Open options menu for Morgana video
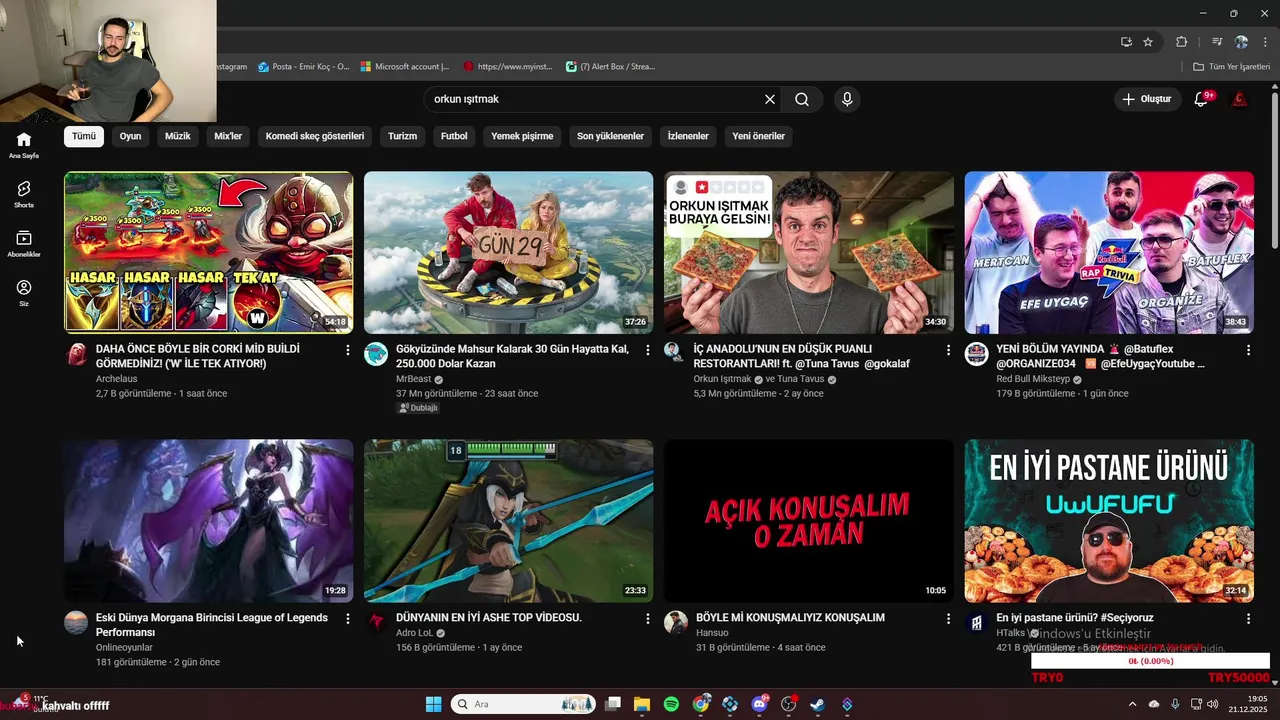 (348, 619)
